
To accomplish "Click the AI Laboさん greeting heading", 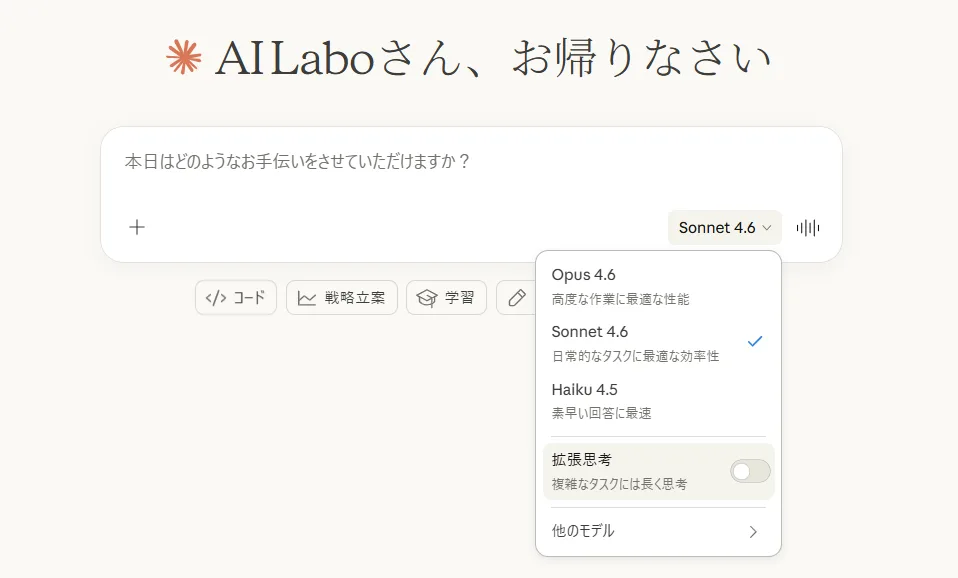I will click(492, 59).
